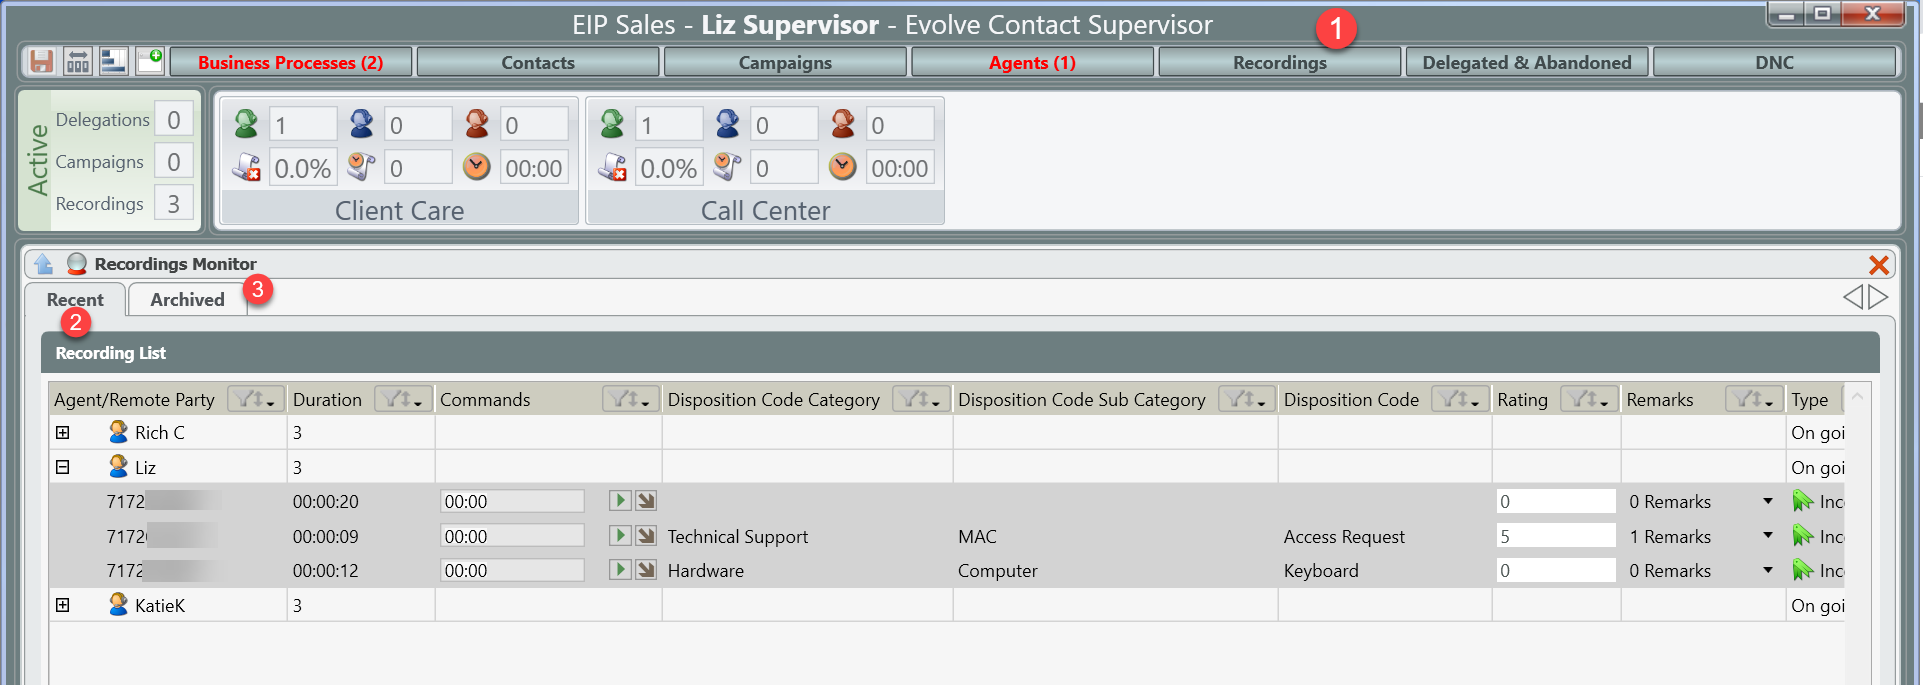Expand the Rich C agent row

(x=63, y=433)
